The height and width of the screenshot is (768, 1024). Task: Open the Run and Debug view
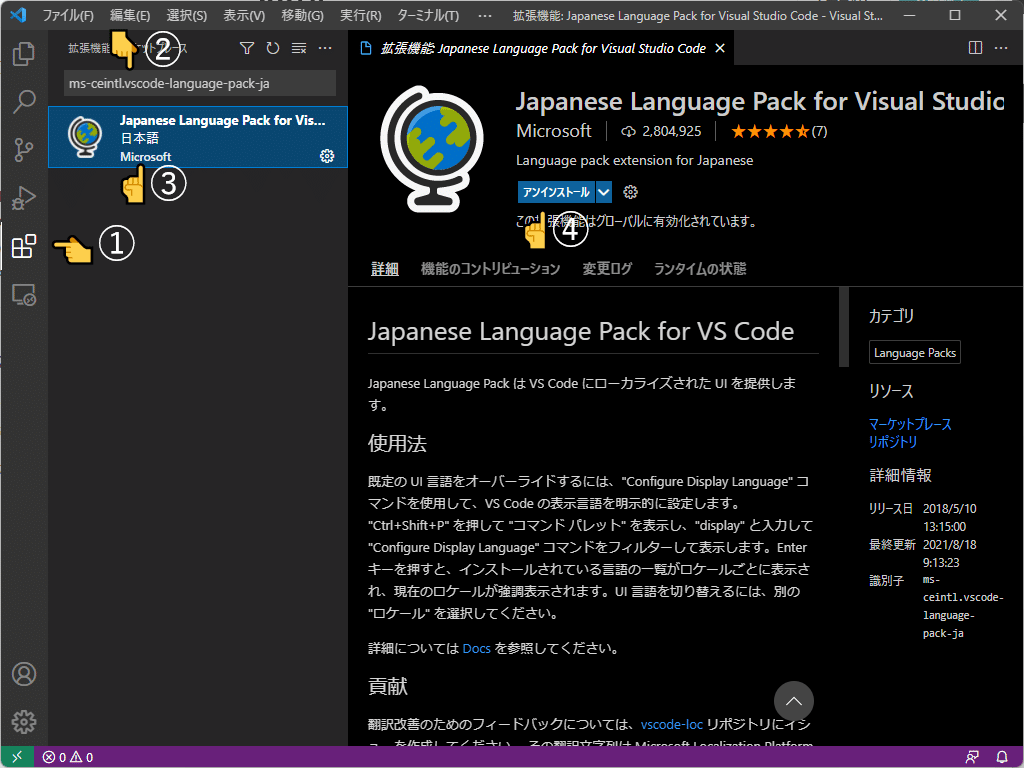tap(24, 199)
